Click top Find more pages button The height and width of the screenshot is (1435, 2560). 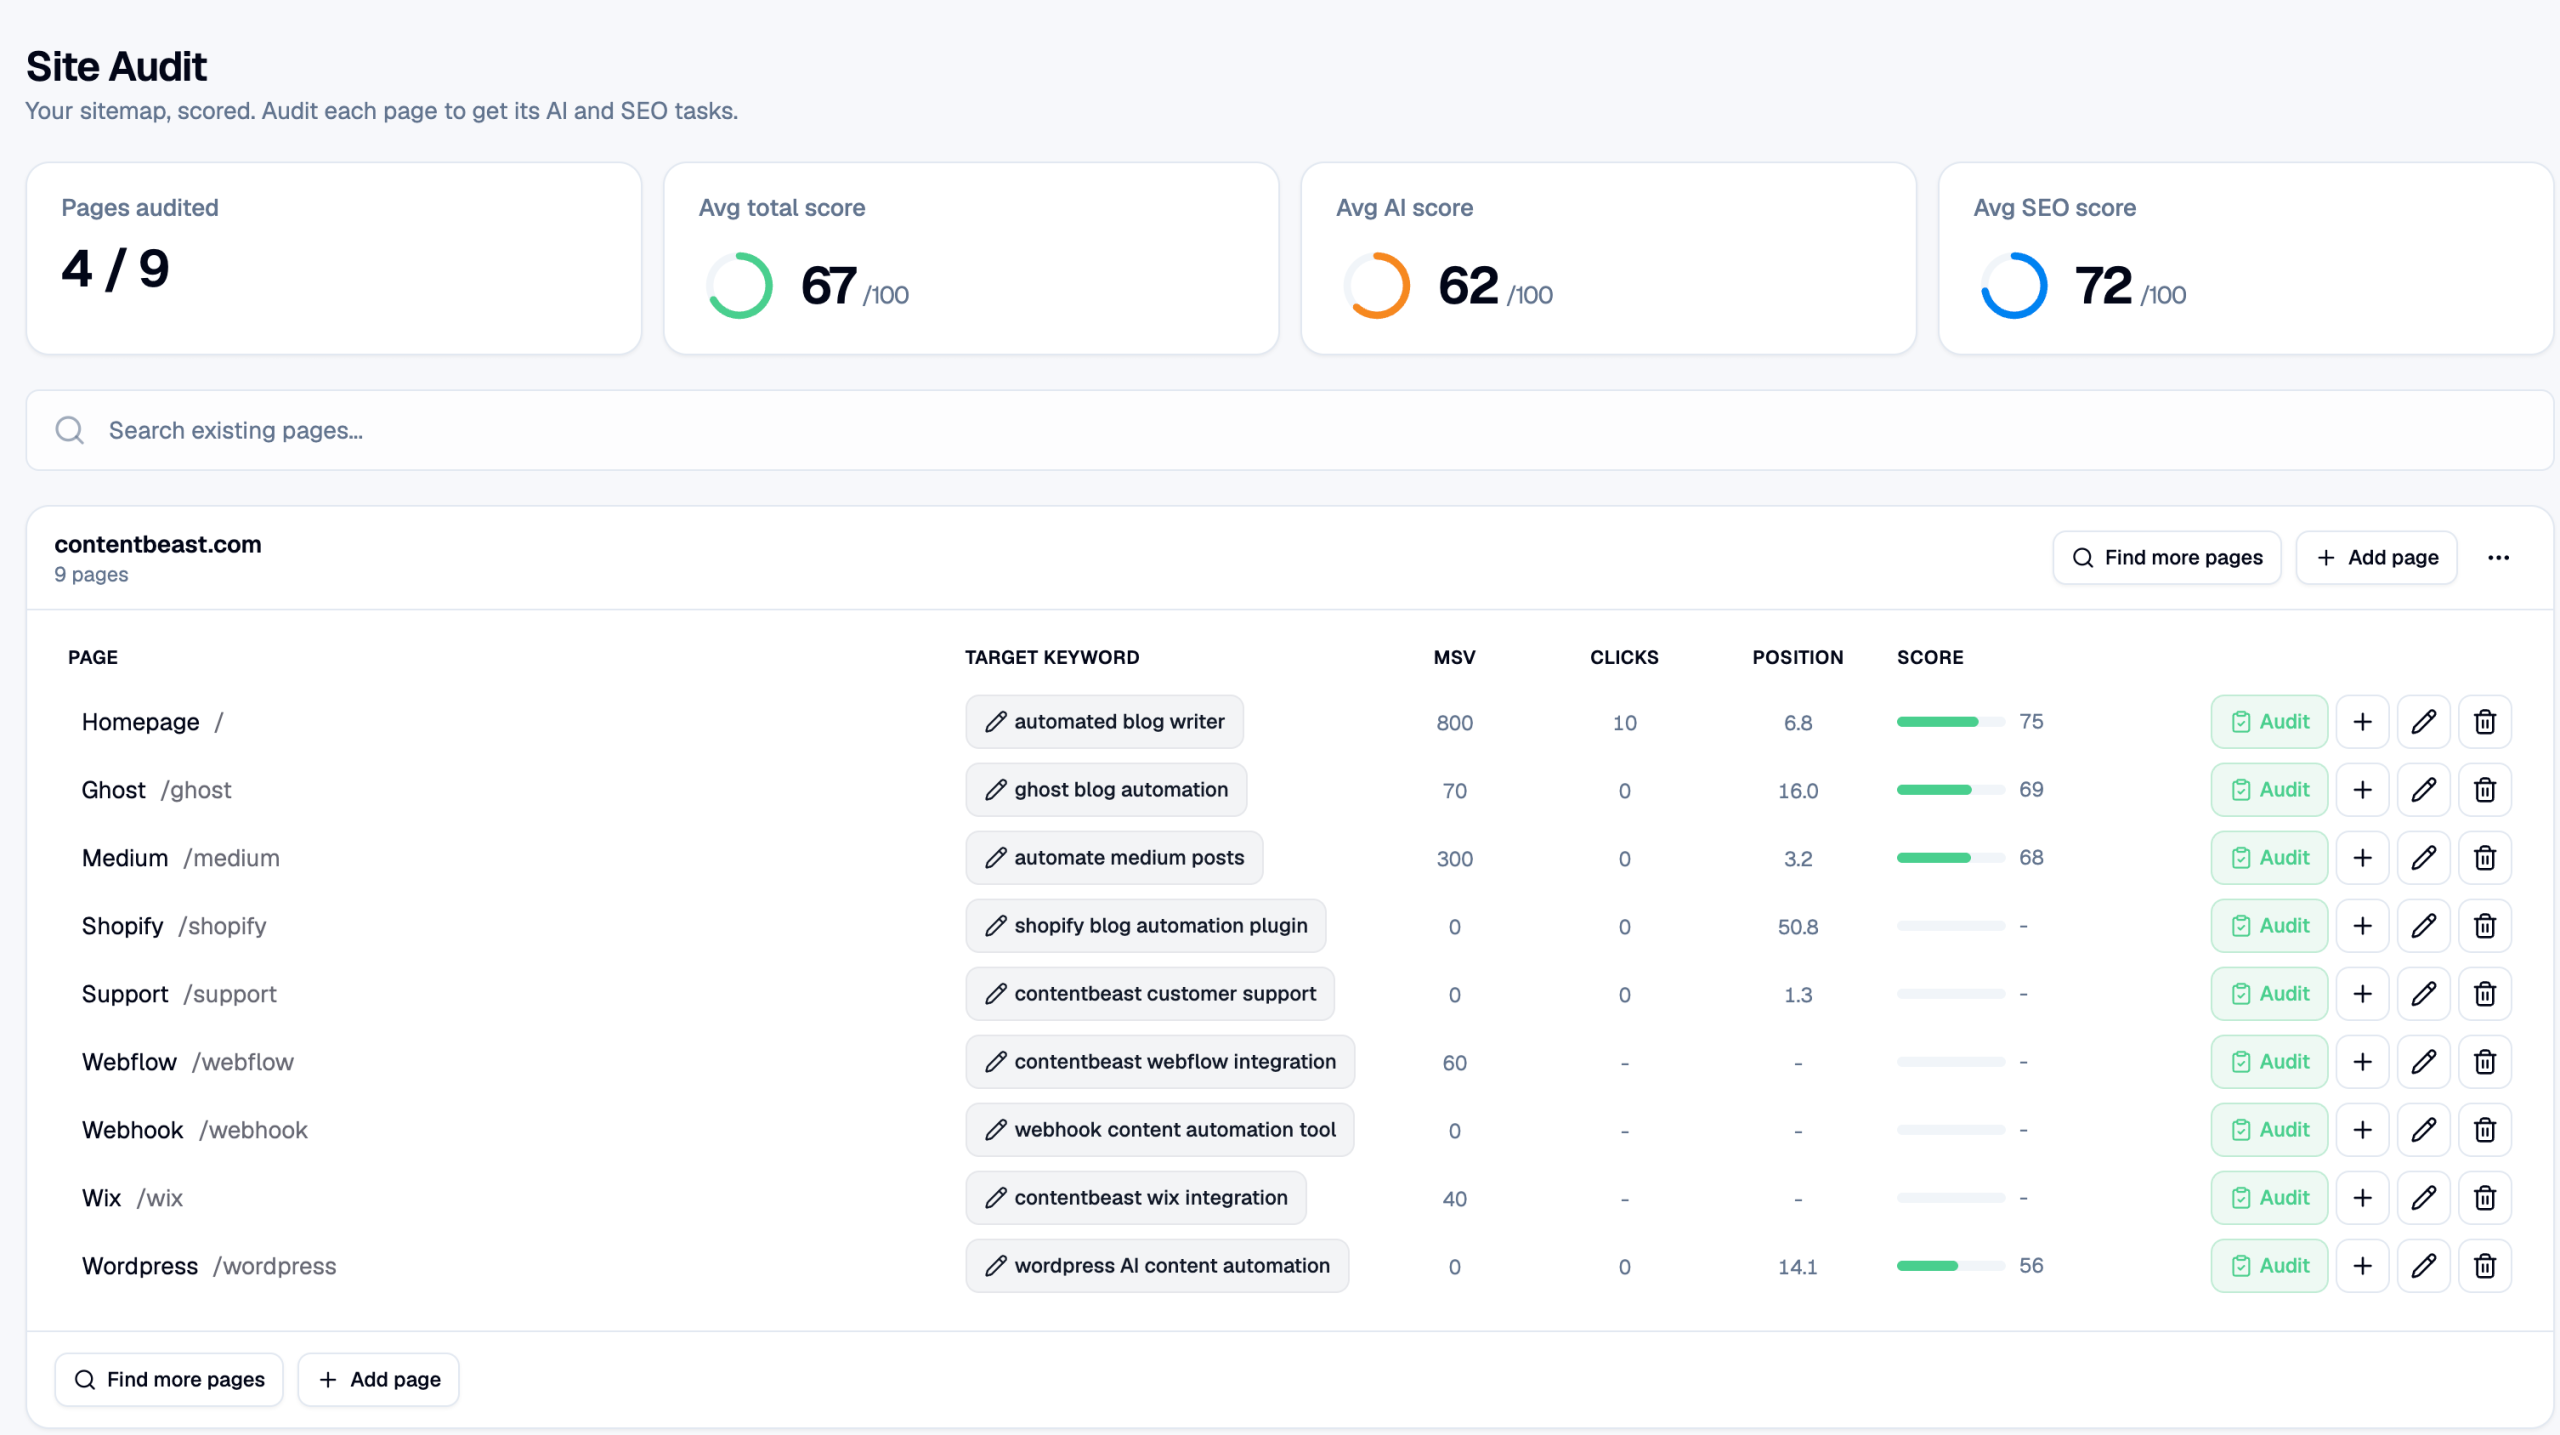[x=2166, y=558]
